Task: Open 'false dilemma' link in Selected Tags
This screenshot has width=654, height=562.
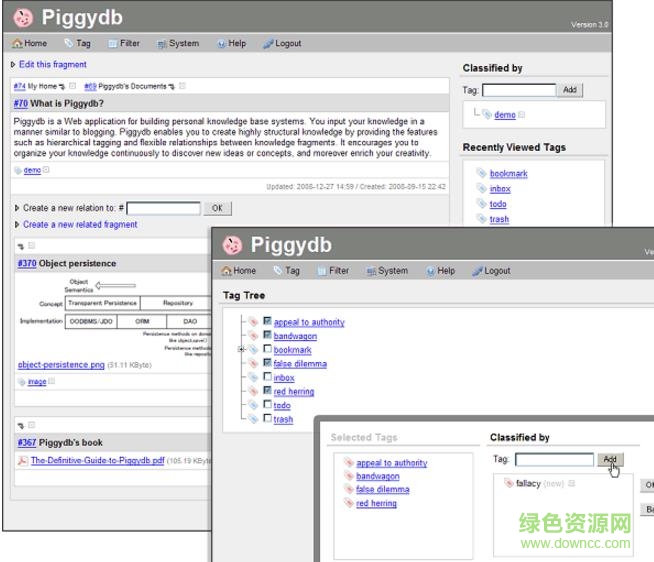Action: coord(382,489)
